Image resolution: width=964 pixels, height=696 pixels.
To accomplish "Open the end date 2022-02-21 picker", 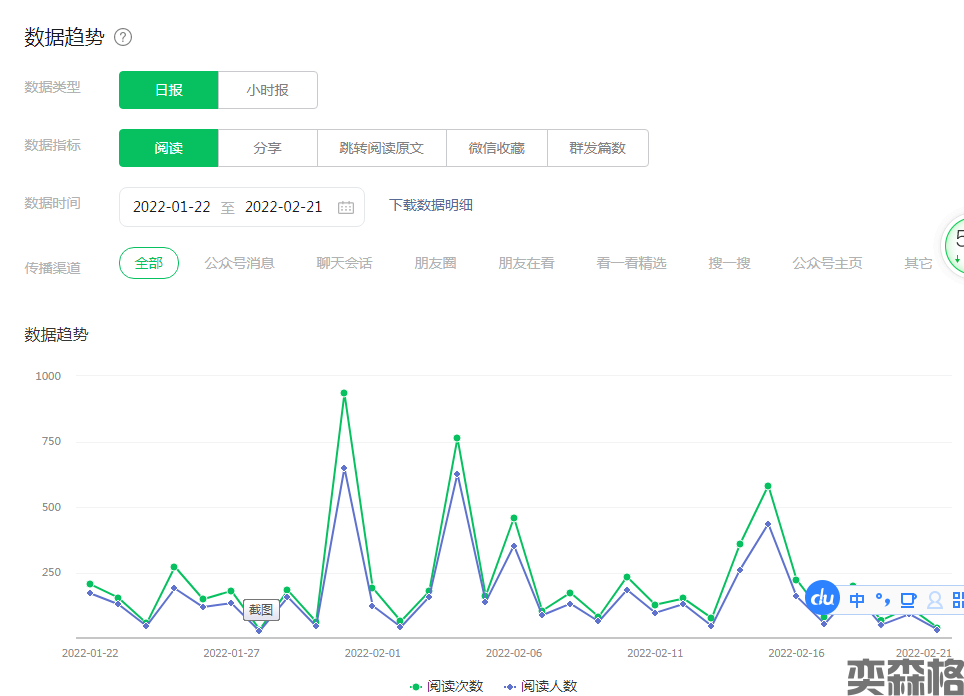I will [283, 207].
